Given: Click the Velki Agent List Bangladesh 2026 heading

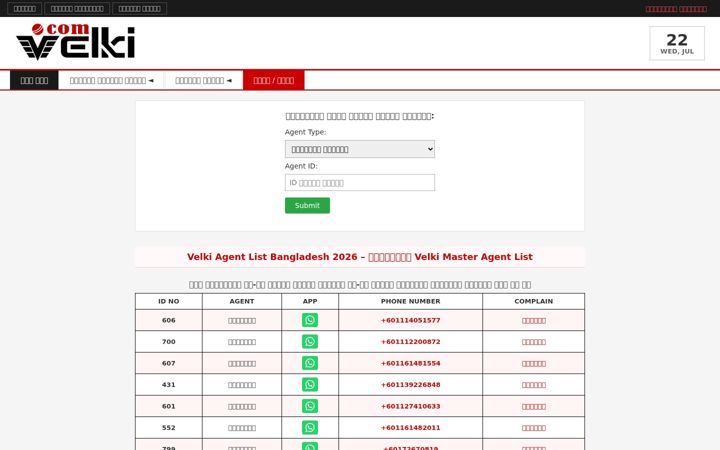Looking at the screenshot, I should pyautogui.click(x=360, y=257).
